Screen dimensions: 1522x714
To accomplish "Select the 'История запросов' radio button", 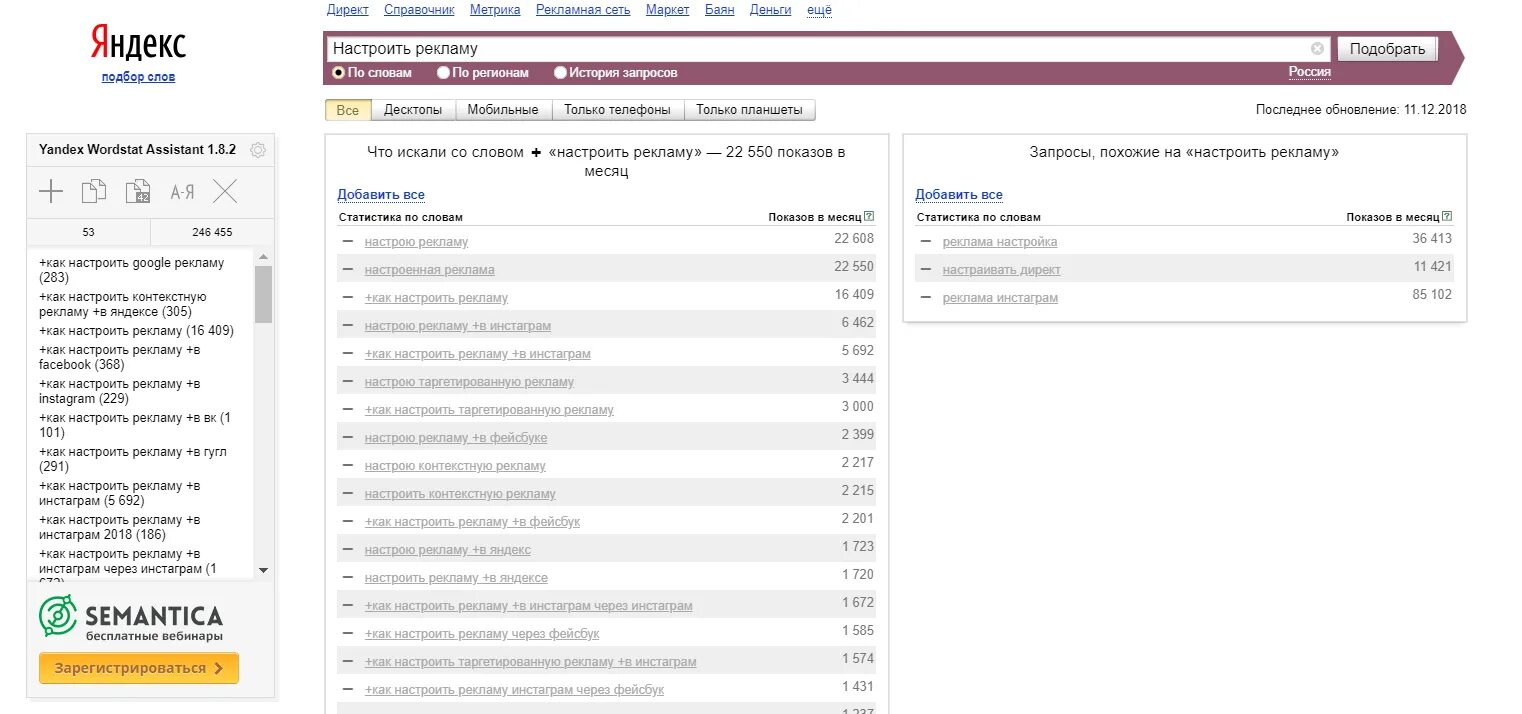I will point(560,72).
